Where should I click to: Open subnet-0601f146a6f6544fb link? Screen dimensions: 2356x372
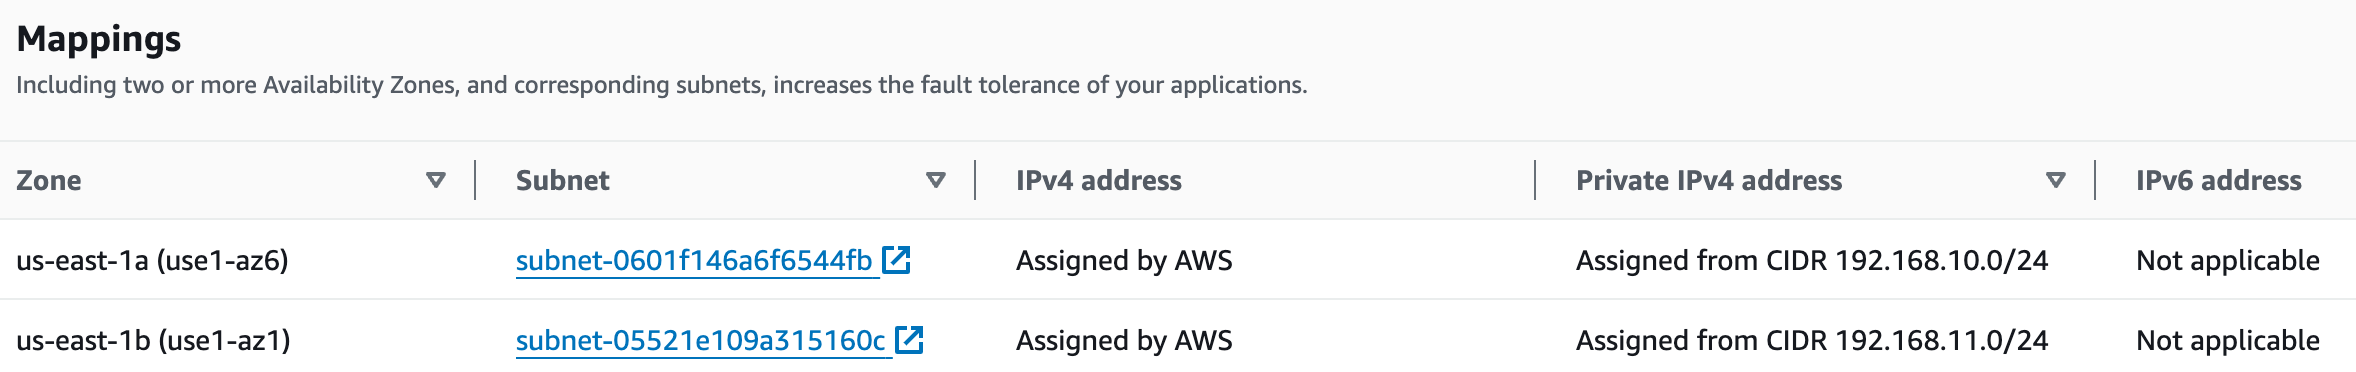pos(694,260)
